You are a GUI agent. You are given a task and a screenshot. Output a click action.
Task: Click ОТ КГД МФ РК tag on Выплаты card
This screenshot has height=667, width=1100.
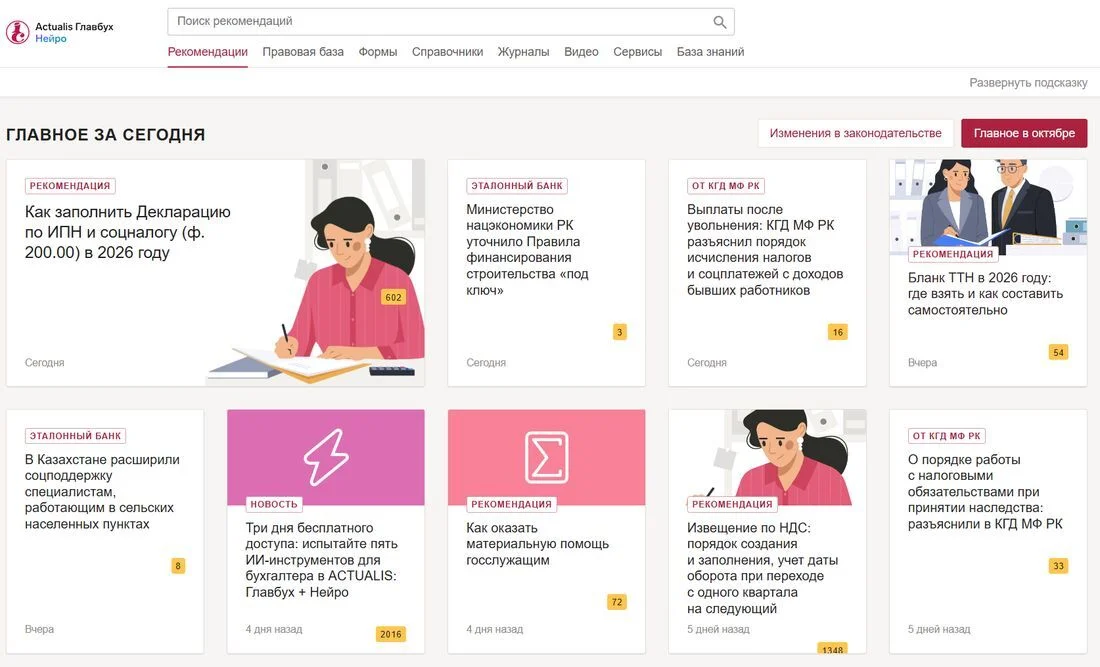[x=726, y=186]
